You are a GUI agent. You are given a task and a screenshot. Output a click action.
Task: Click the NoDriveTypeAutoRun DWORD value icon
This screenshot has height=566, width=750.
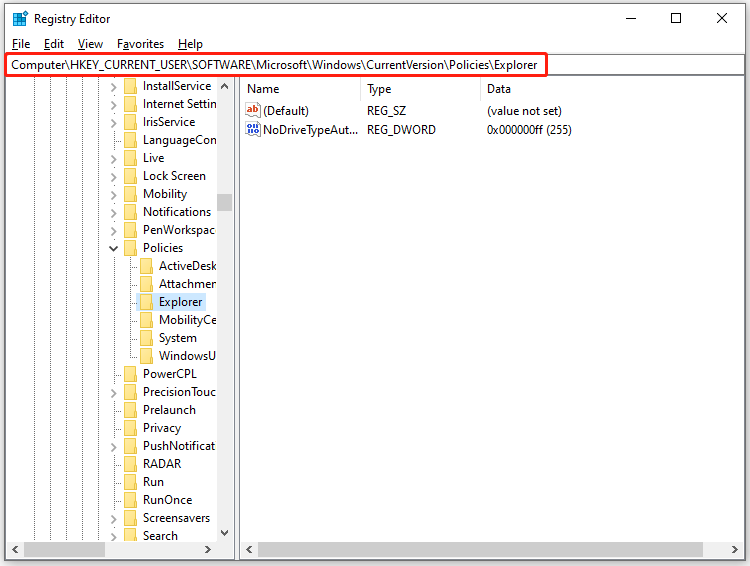pos(253,130)
